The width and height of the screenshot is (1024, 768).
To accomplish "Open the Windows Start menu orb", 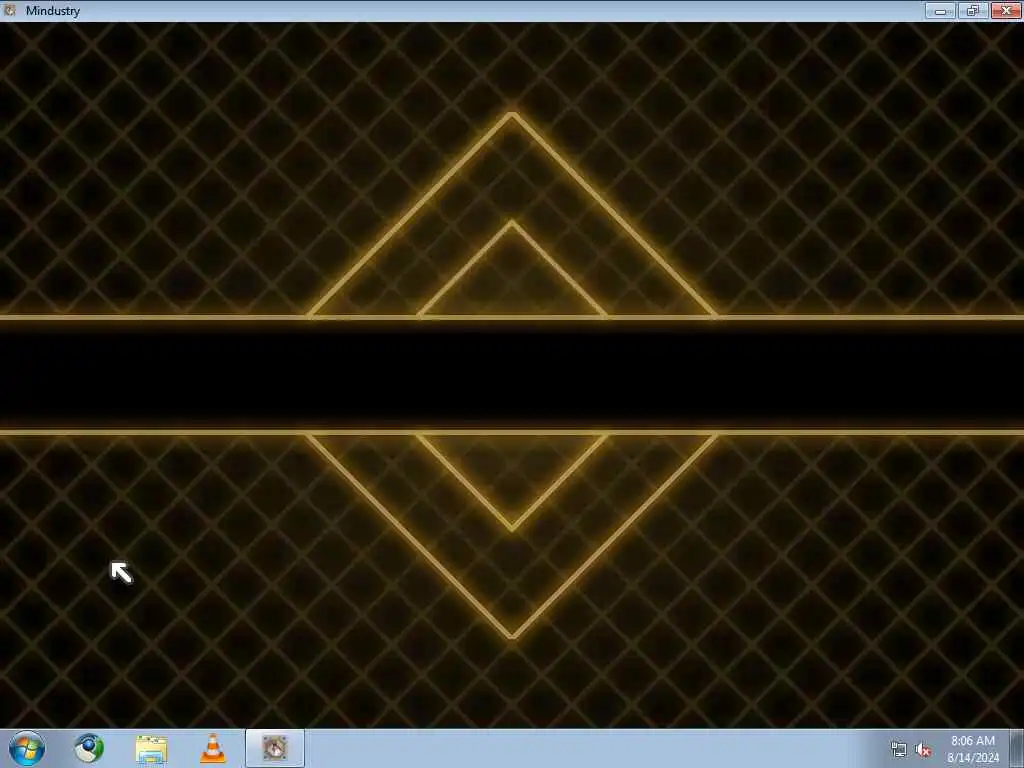I will click(27, 748).
